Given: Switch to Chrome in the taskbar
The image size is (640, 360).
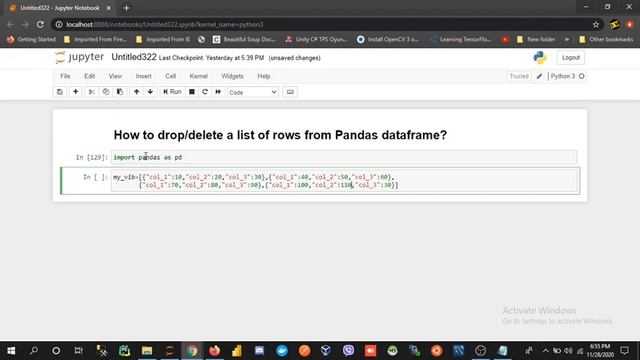Looking at the screenshot, I should coord(192,351).
